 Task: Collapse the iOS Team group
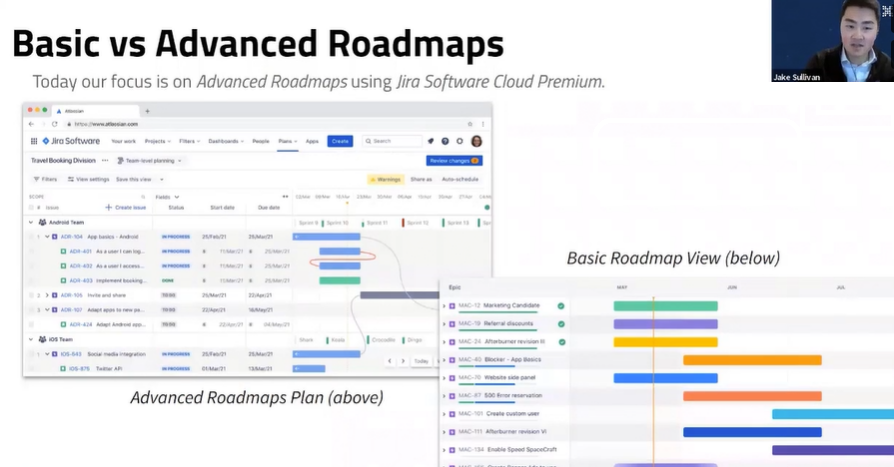[31, 339]
